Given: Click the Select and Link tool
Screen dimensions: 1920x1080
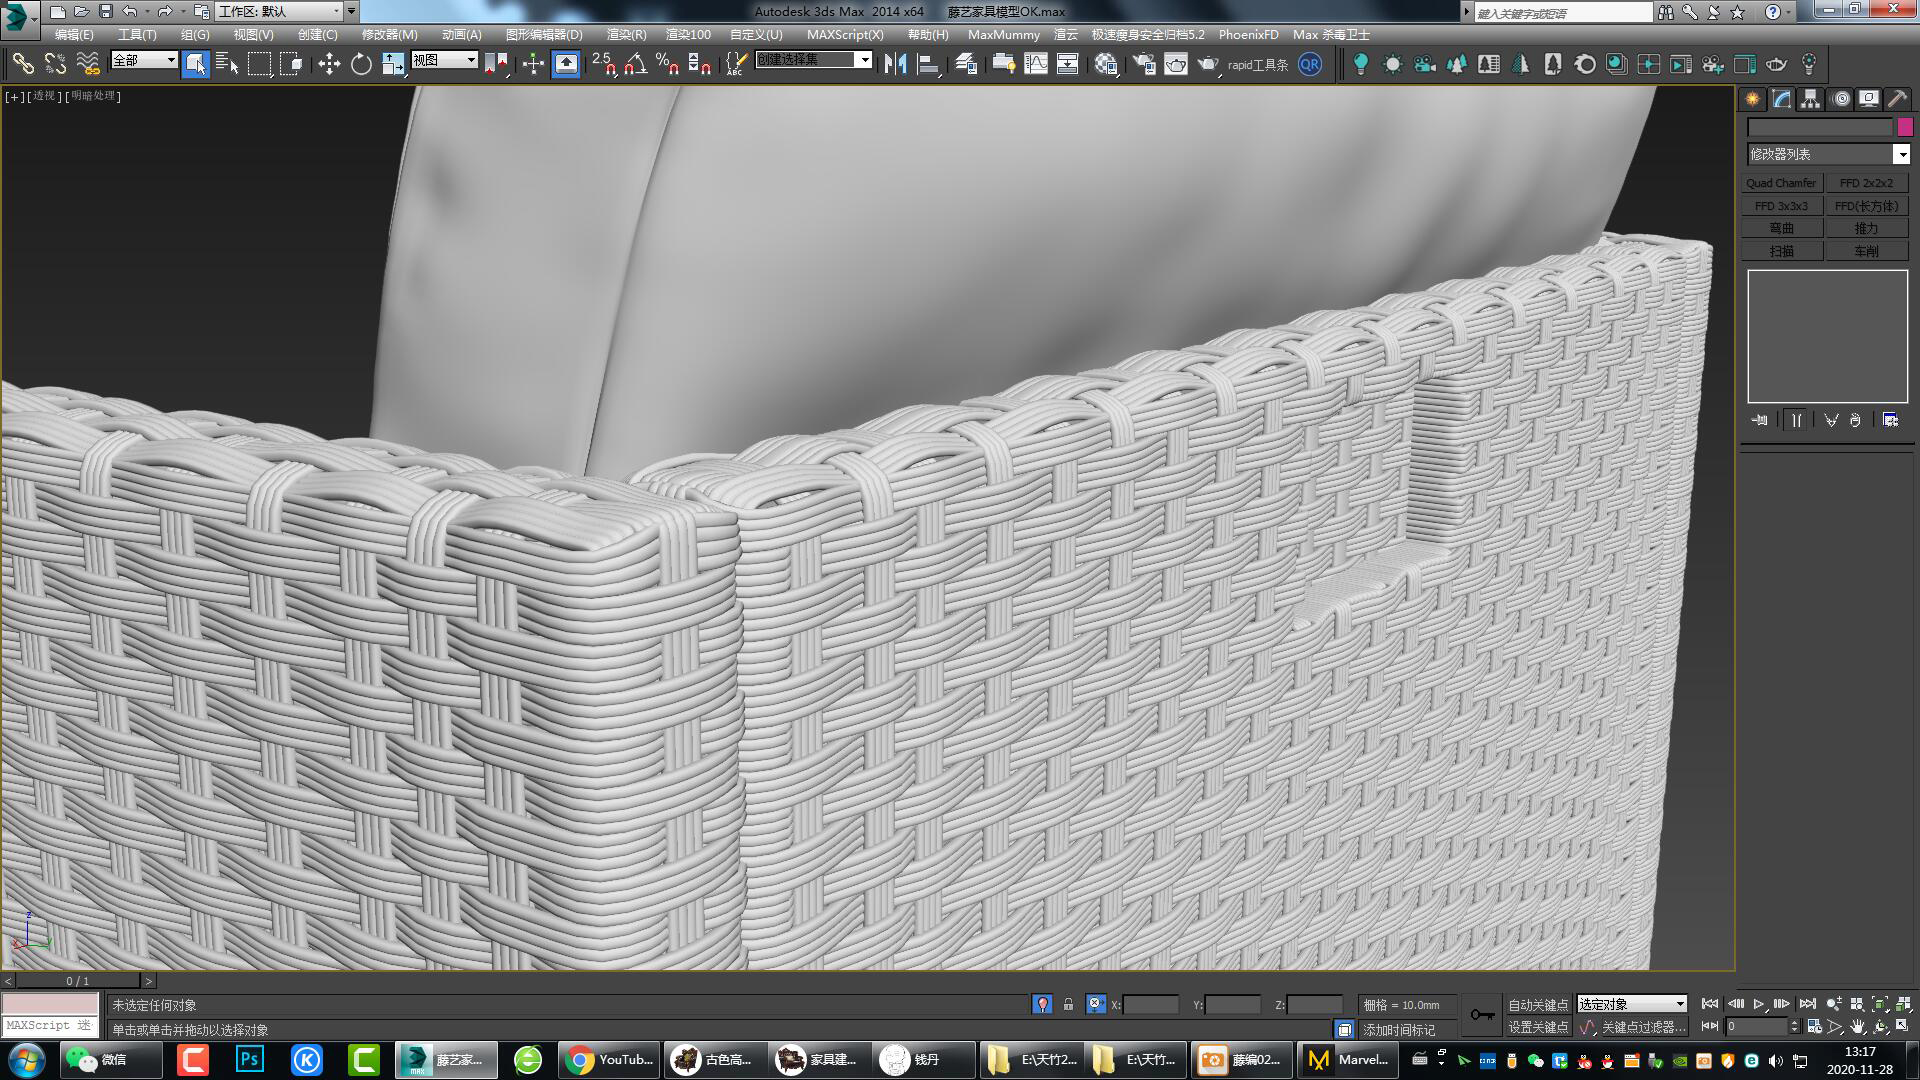Looking at the screenshot, I should coord(22,64).
